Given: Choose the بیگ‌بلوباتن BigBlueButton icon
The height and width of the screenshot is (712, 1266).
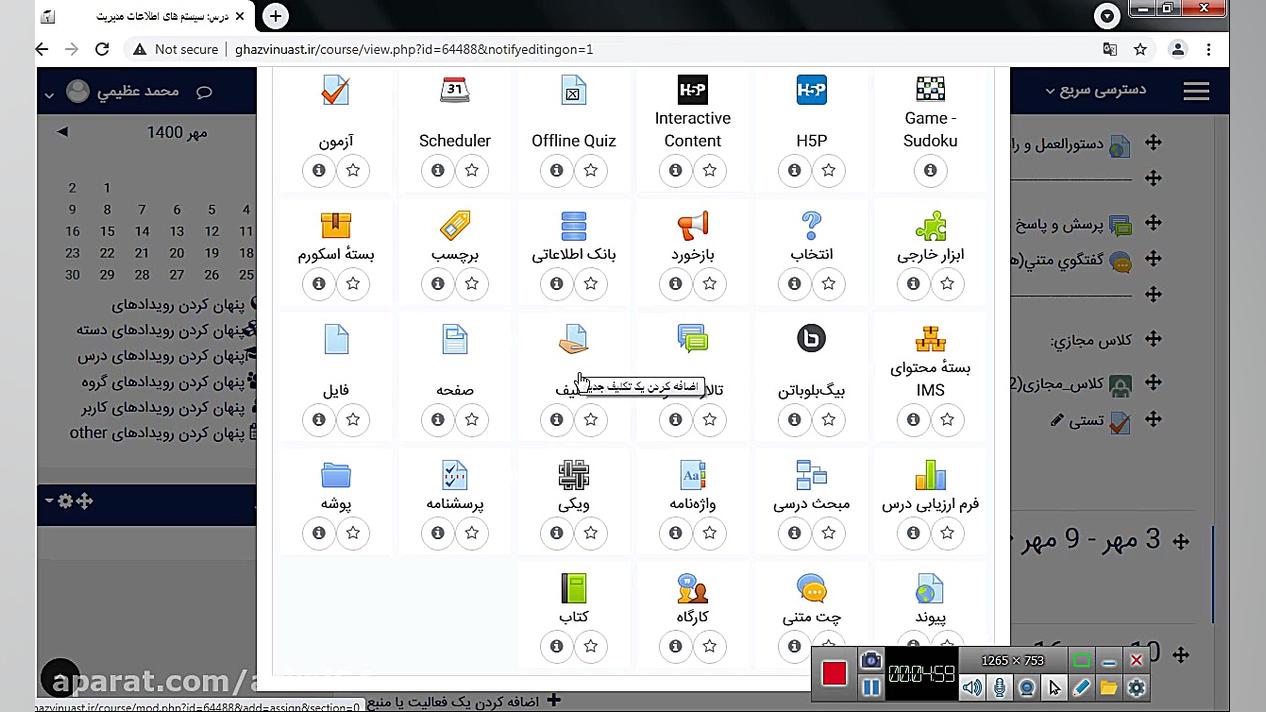Looking at the screenshot, I should point(811,339).
